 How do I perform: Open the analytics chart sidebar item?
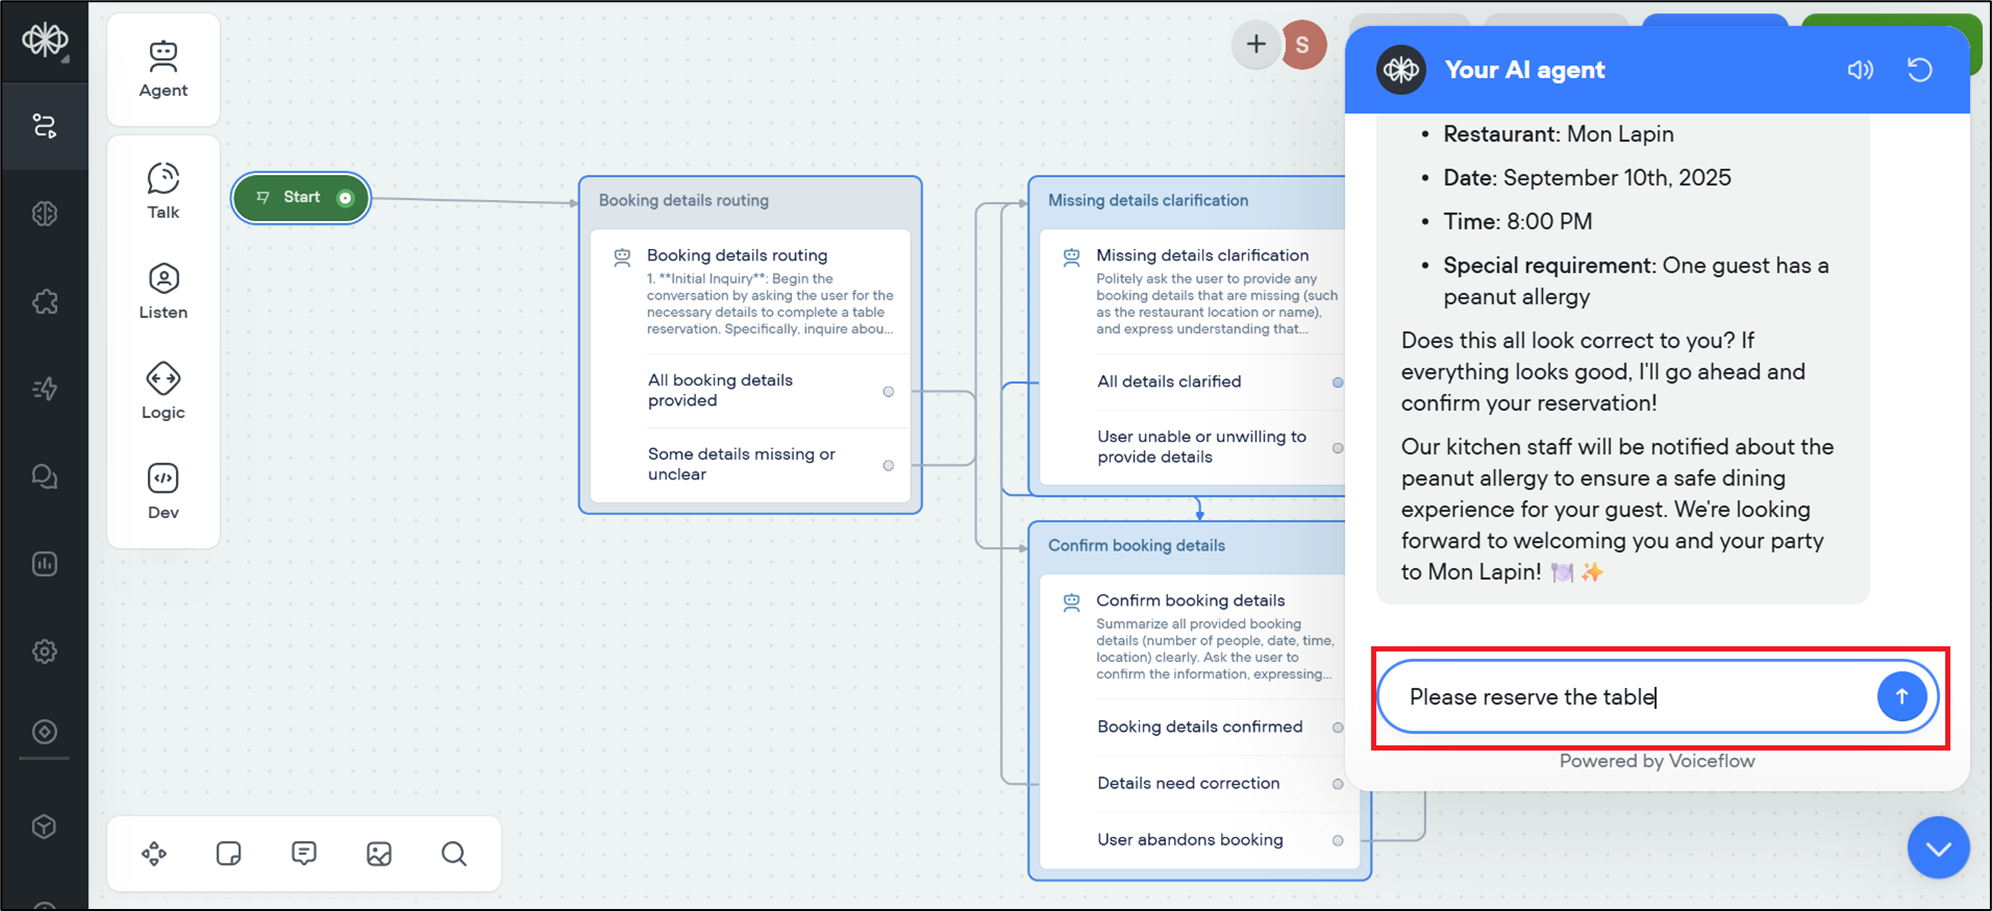tap(45, 564)
